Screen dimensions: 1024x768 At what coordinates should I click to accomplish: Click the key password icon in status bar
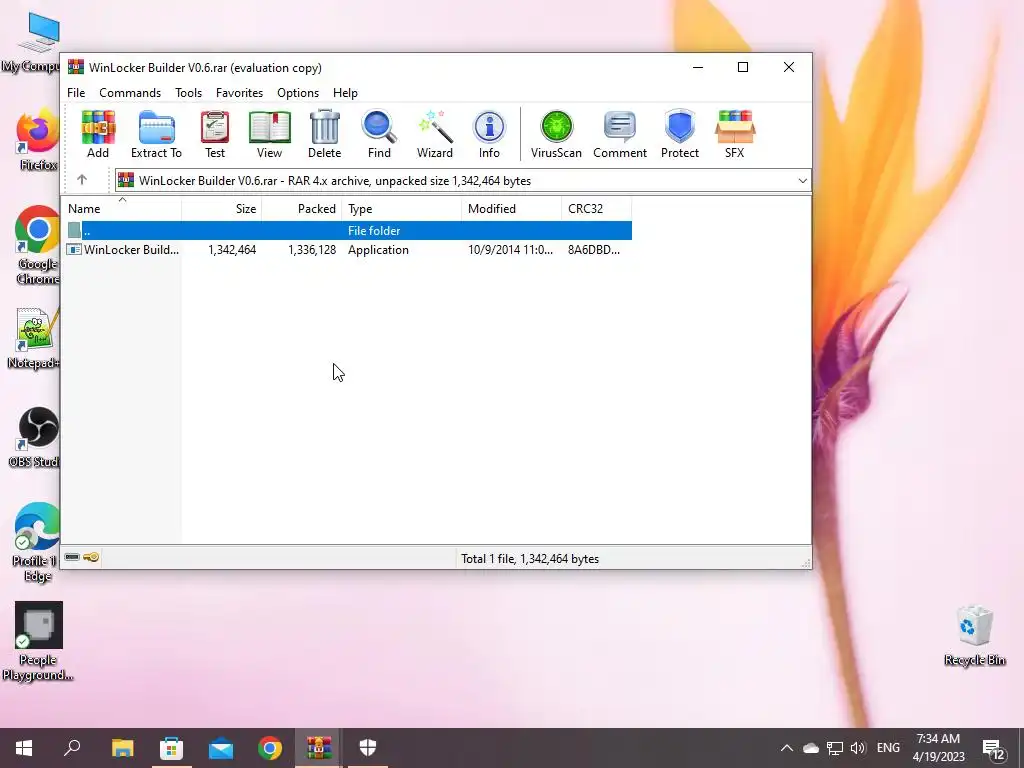pos(91,557)
